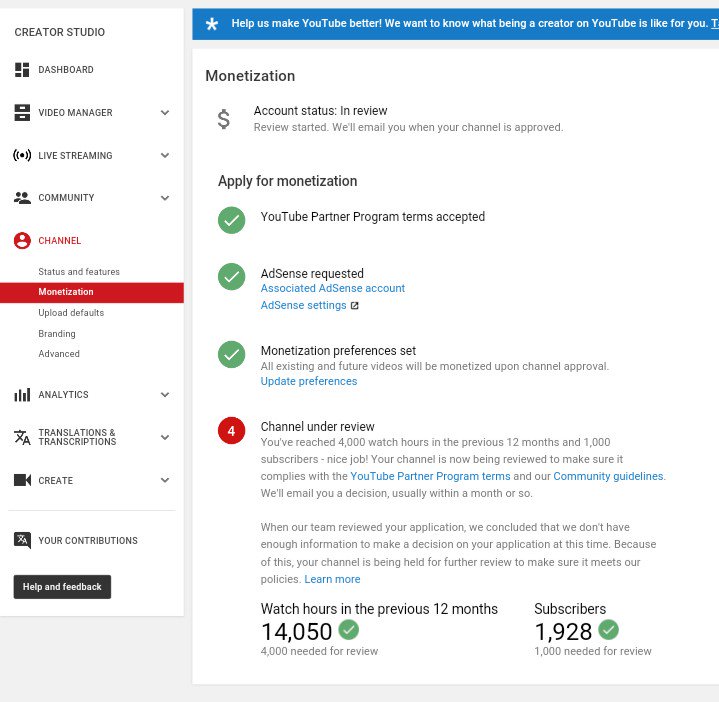This screenshot has height=702, width=719.
Task: Click the '4,000 needed for review' text
Action: click(319, 651)
